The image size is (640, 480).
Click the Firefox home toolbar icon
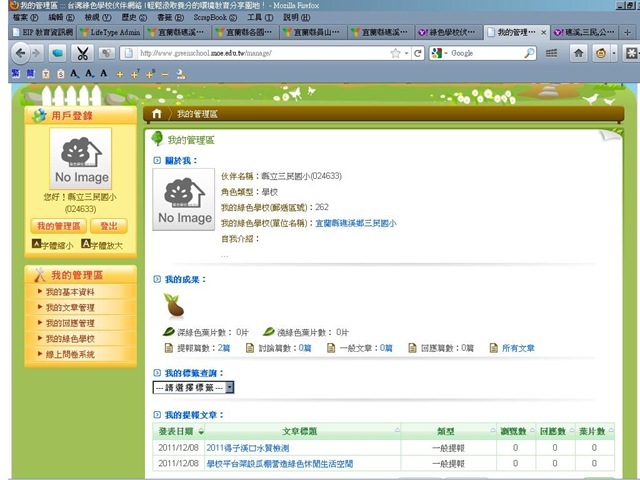coord(577,53)
